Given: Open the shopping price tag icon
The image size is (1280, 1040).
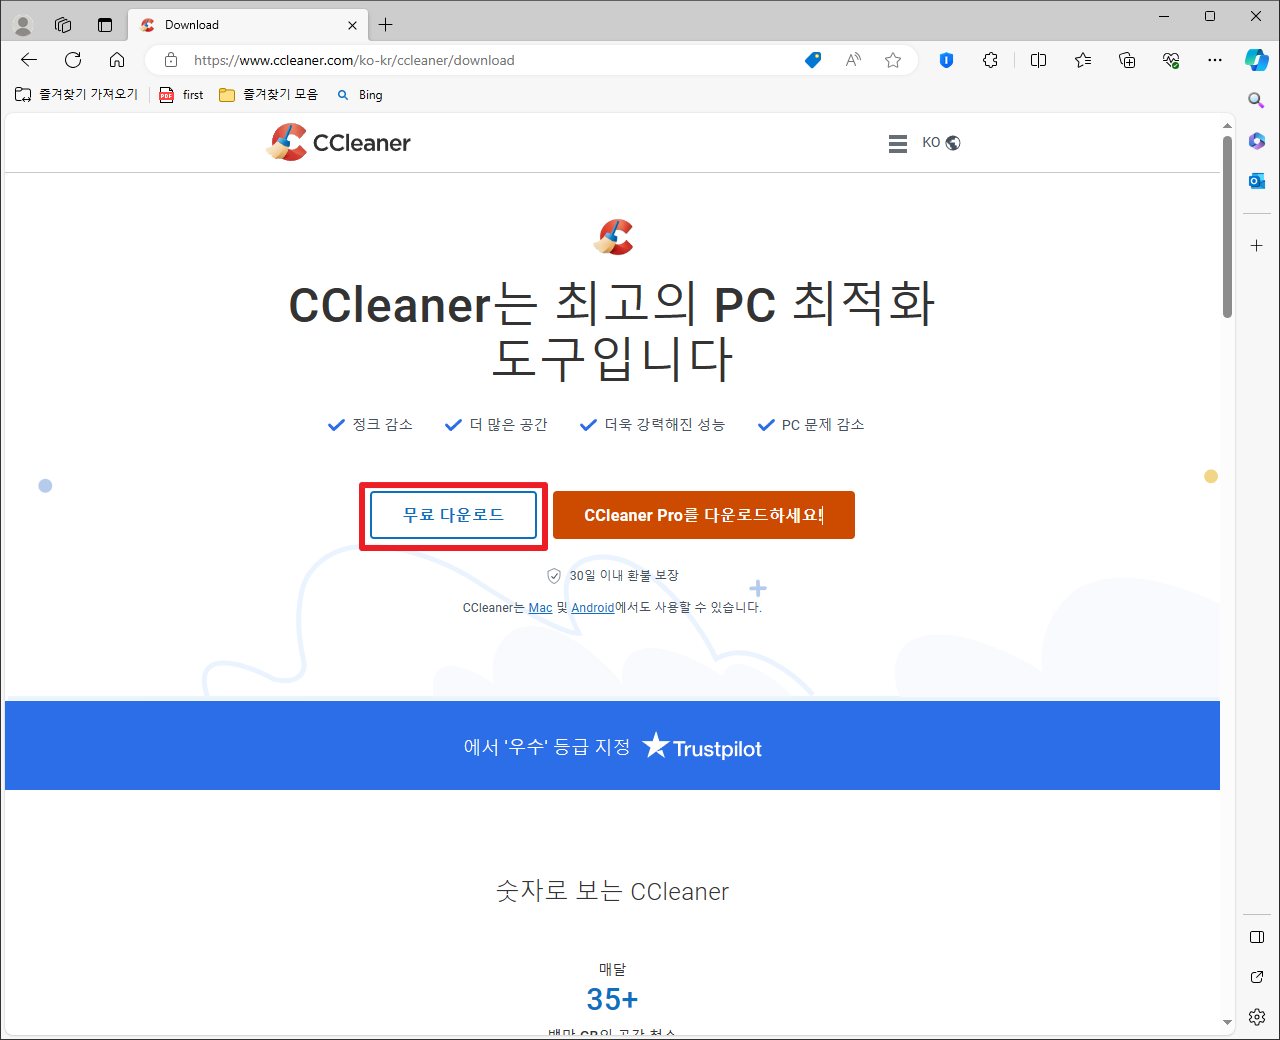Looking at the screenshot, I should [813, 60].
